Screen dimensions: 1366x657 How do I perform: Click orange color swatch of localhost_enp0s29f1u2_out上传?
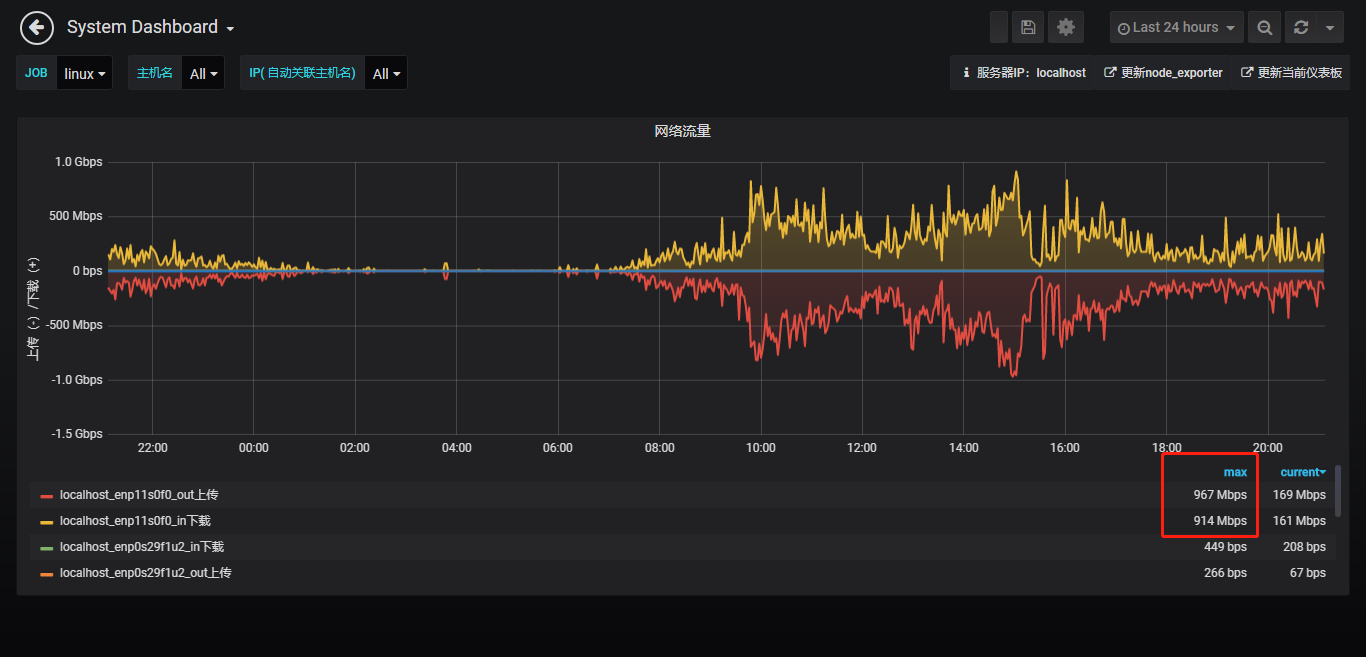(x=47, y=574)
